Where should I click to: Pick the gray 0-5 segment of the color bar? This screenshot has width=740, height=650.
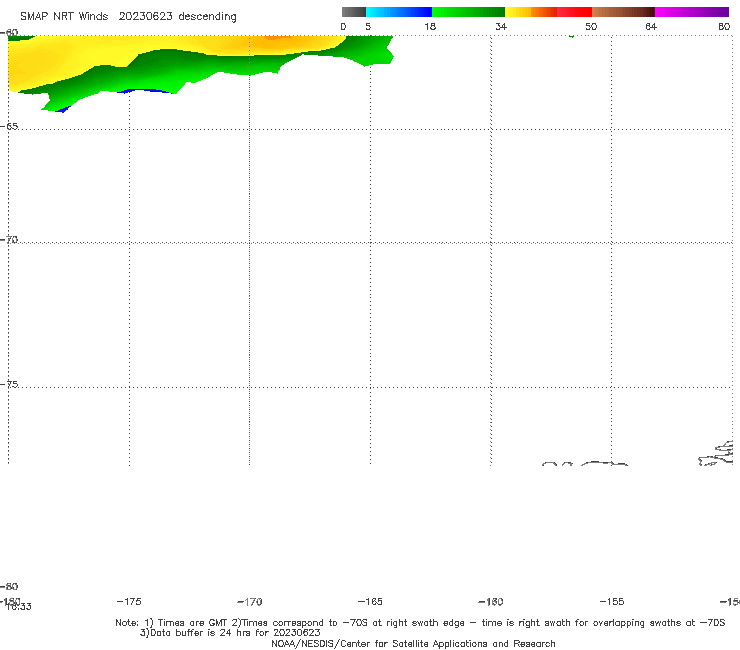coord(353,12)
